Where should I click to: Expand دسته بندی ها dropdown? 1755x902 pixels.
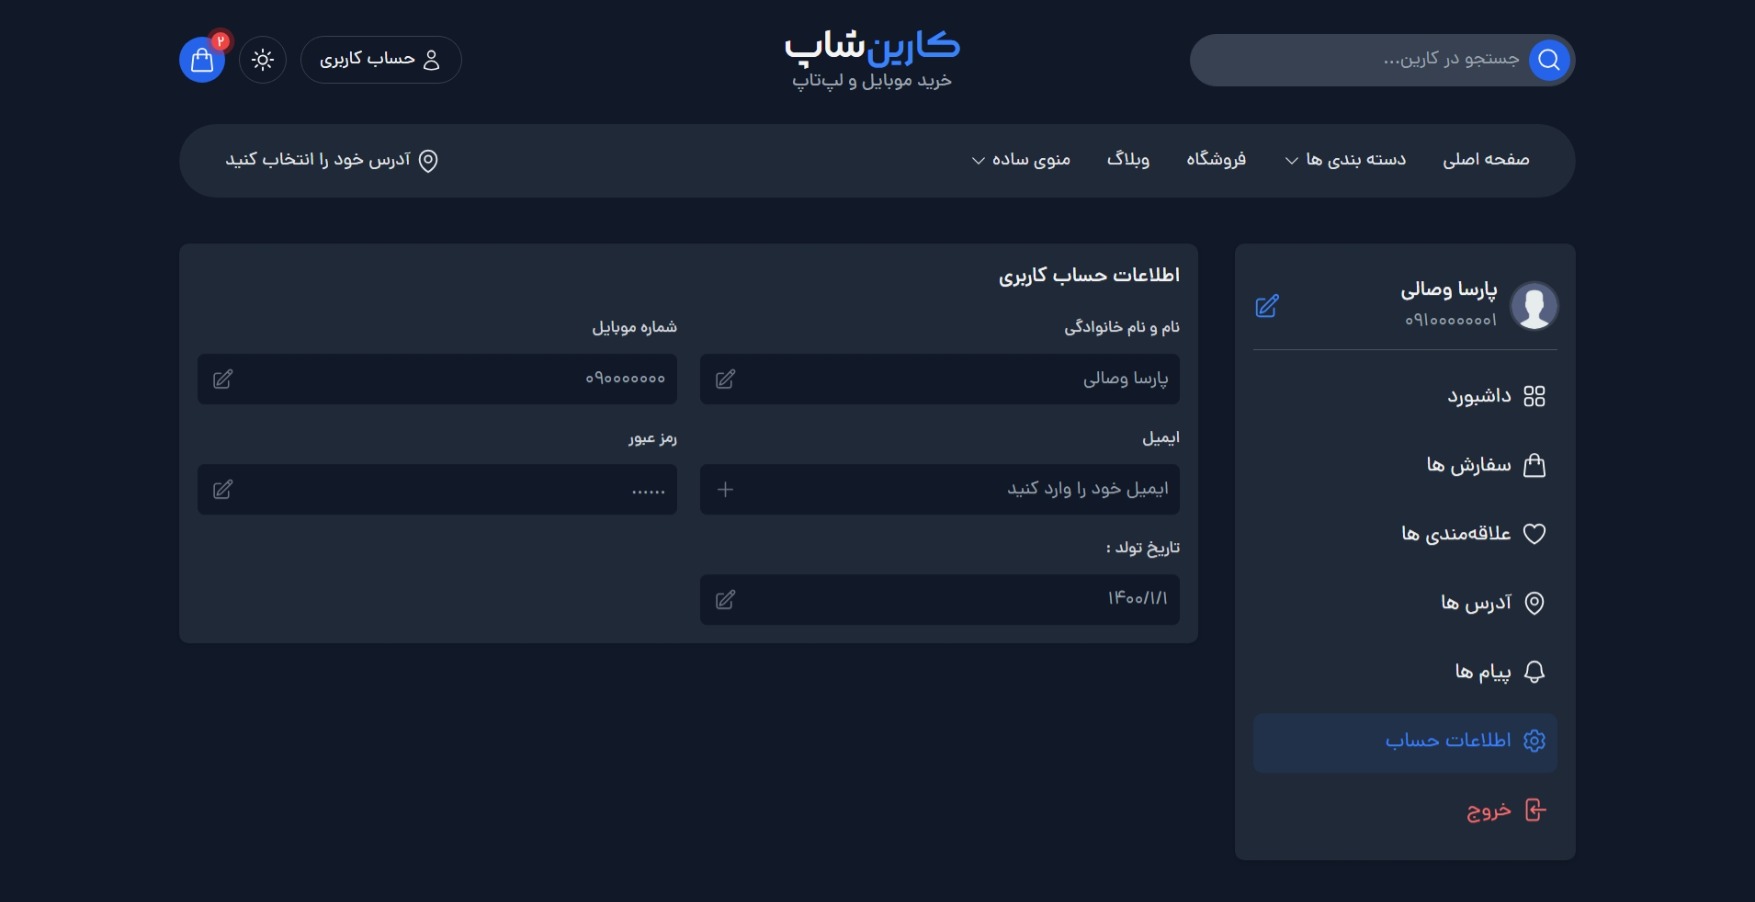point(1345,160)
